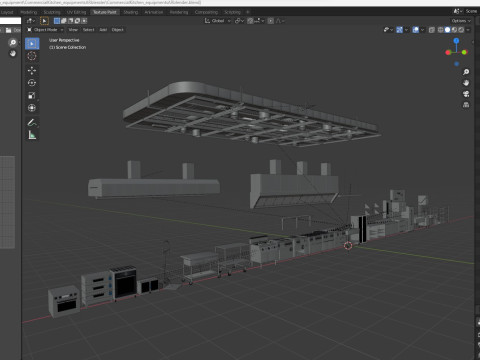
Task: Click the viewport zoom magnifier icon
Action: (466, 72)
